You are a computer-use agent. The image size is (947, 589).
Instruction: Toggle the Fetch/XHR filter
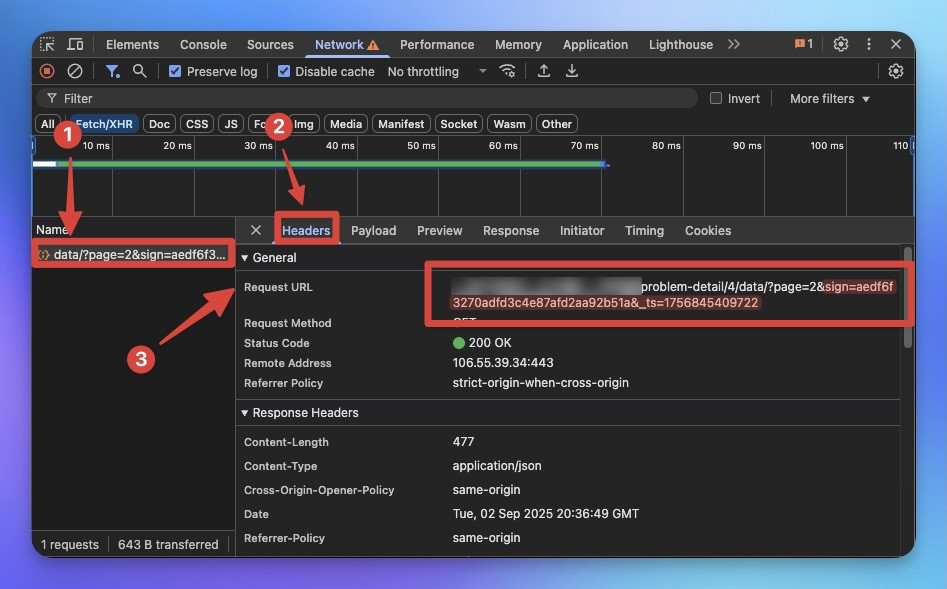[104, 124]
